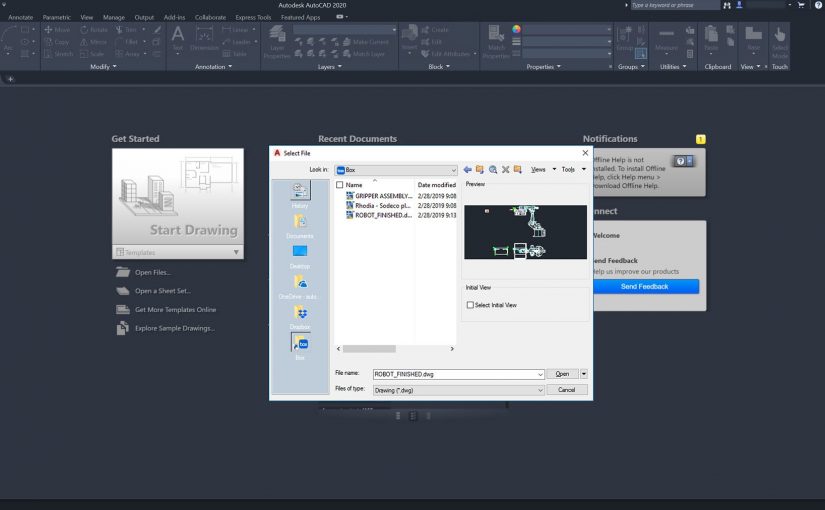Go back with the blue arrow in Select File dialog
Image resolution: width=825 pixels, height=510 pixels.
(467, 169)
